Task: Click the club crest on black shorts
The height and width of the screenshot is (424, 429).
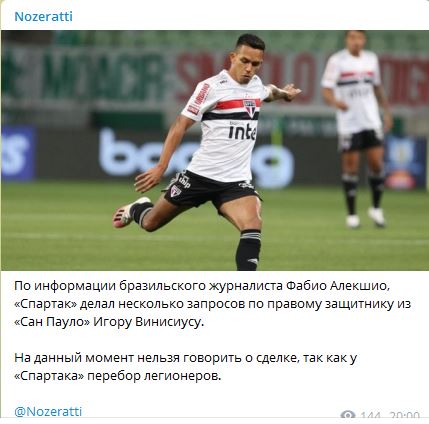Action: pos(176,191)
